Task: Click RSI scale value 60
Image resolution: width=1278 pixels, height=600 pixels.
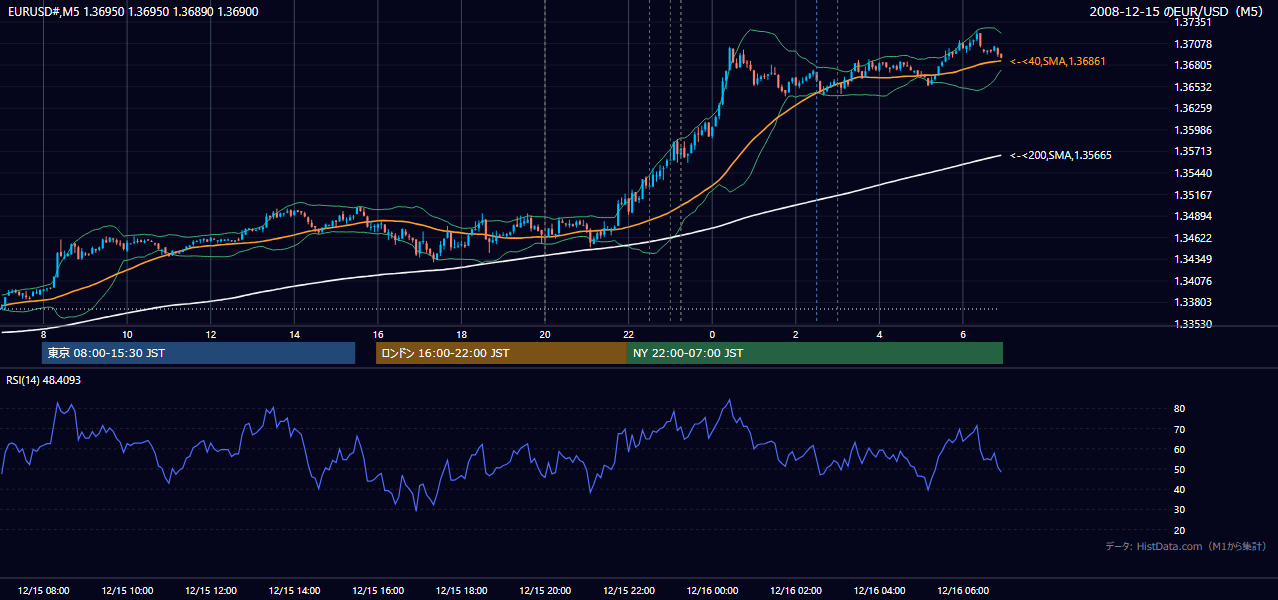Action: 1180,449
